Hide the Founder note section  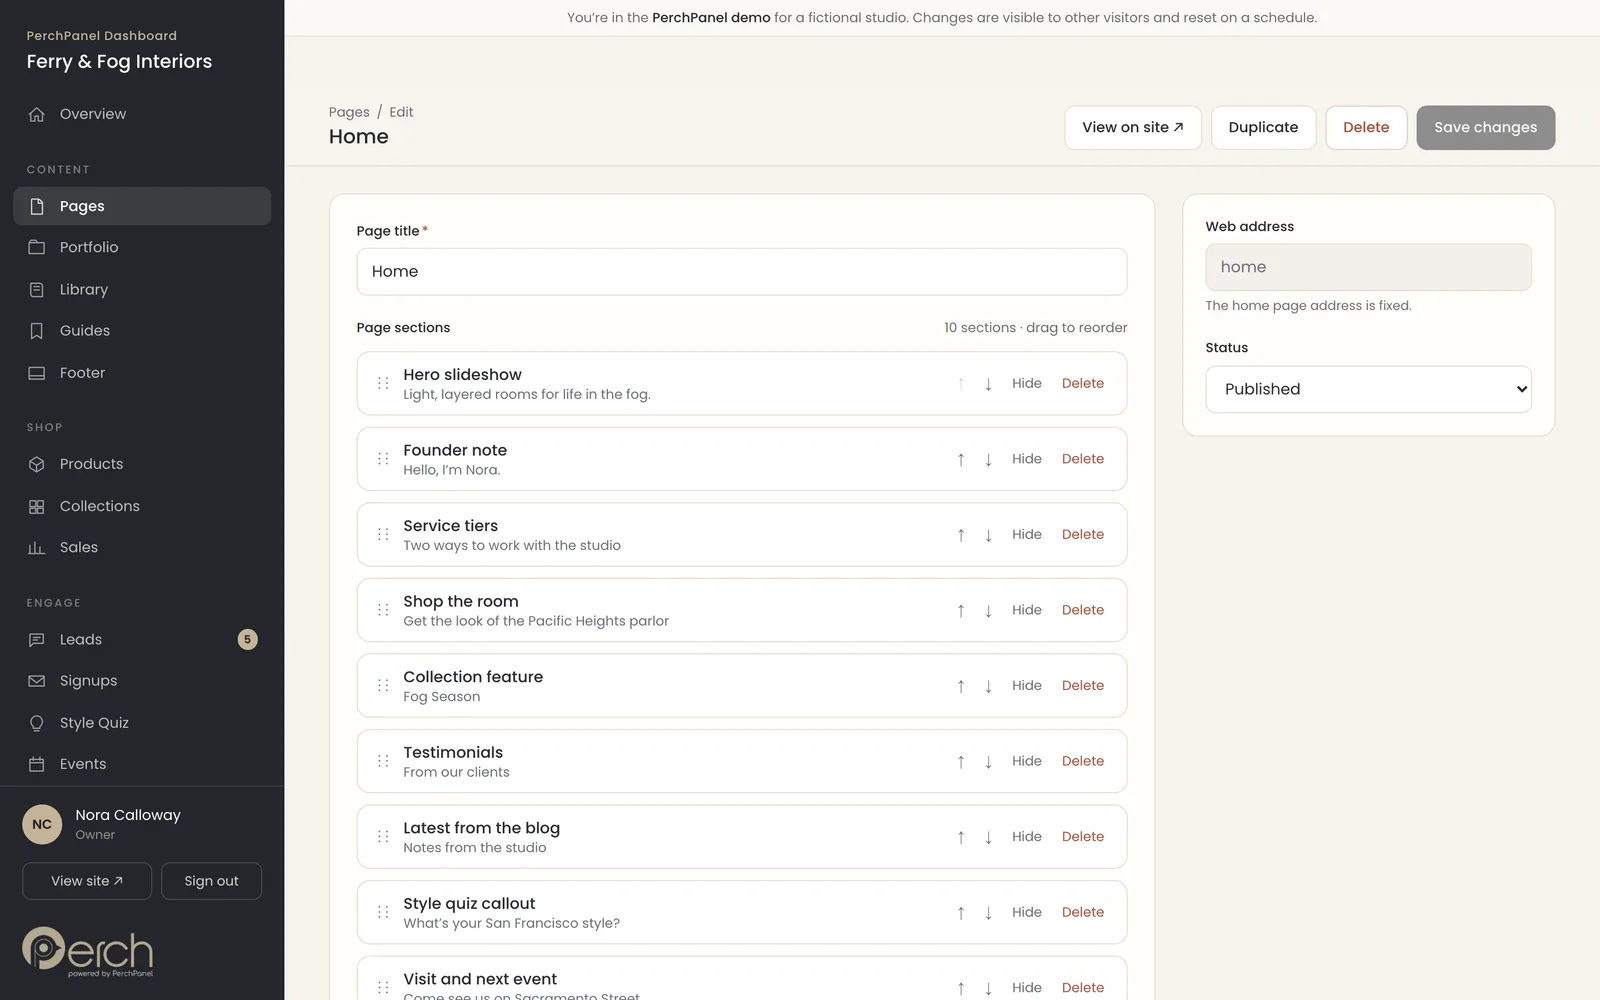(1027, 459)
